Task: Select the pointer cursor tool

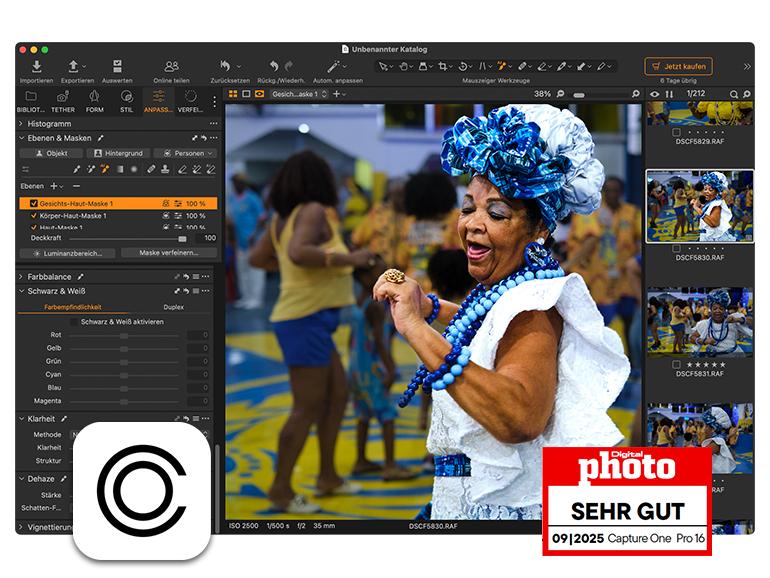Action: click(383, 66)
